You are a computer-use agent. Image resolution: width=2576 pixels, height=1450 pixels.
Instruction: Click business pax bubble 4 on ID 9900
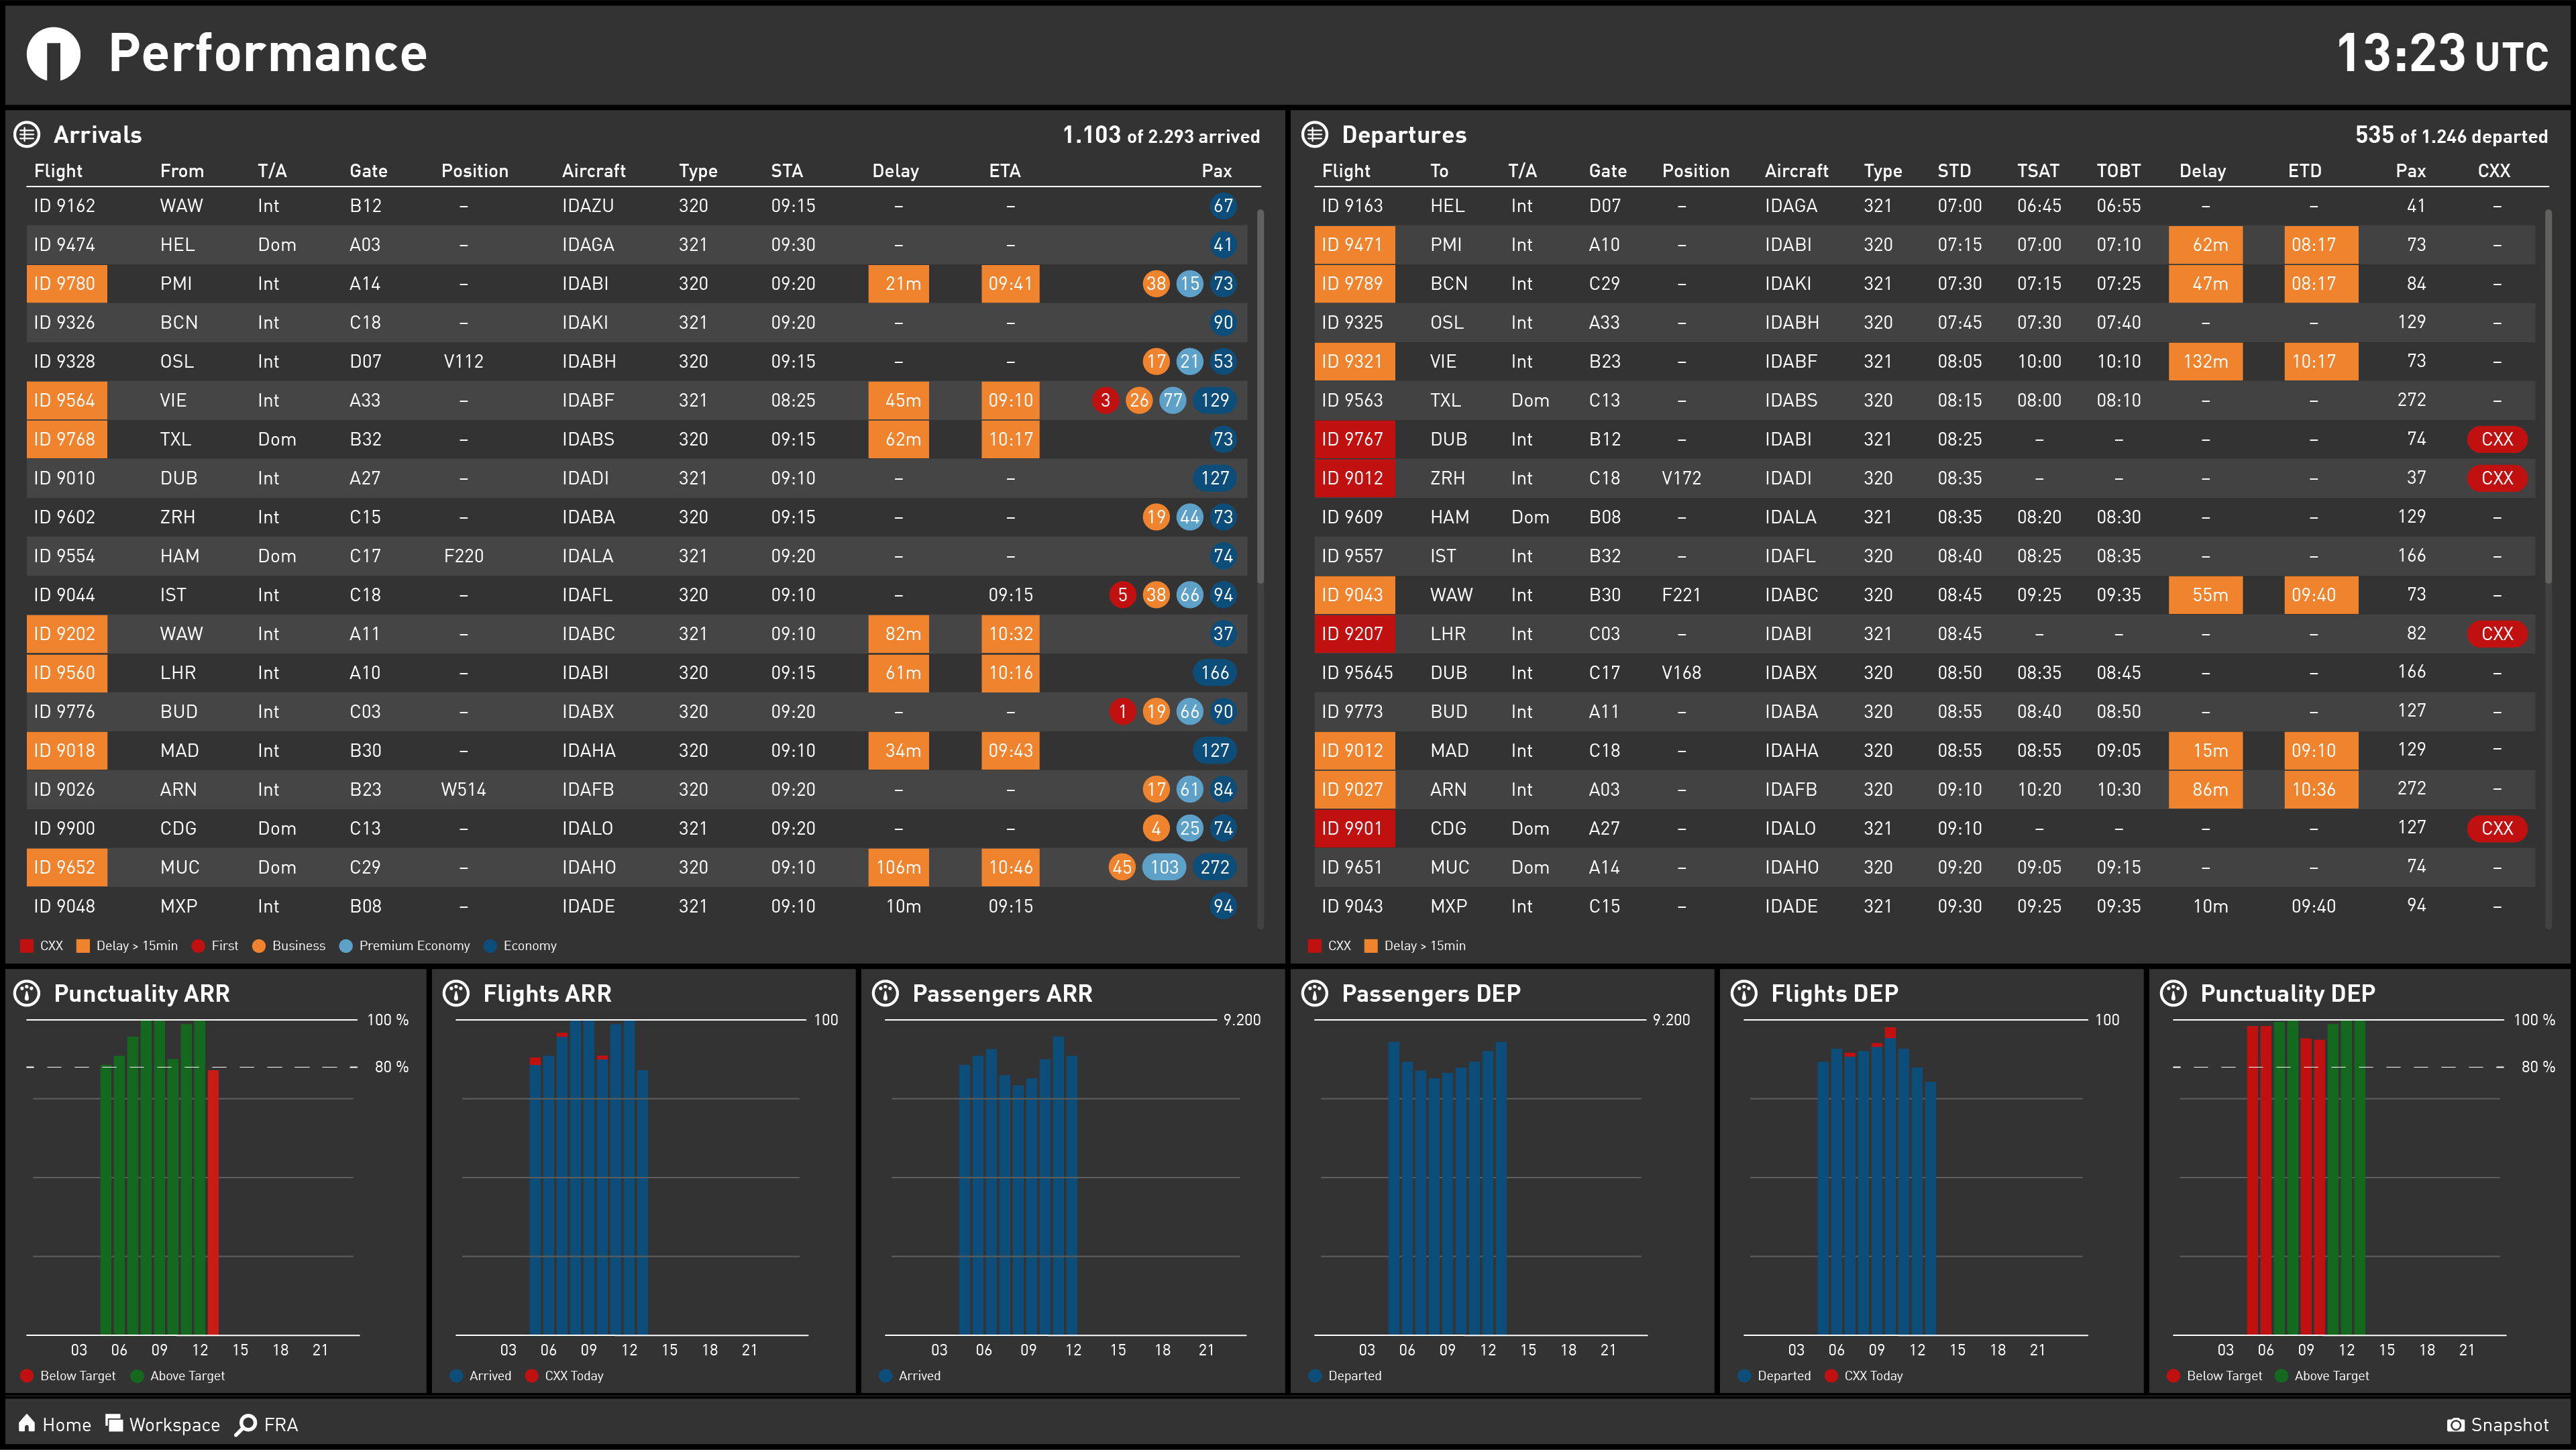pos(1156,828)
